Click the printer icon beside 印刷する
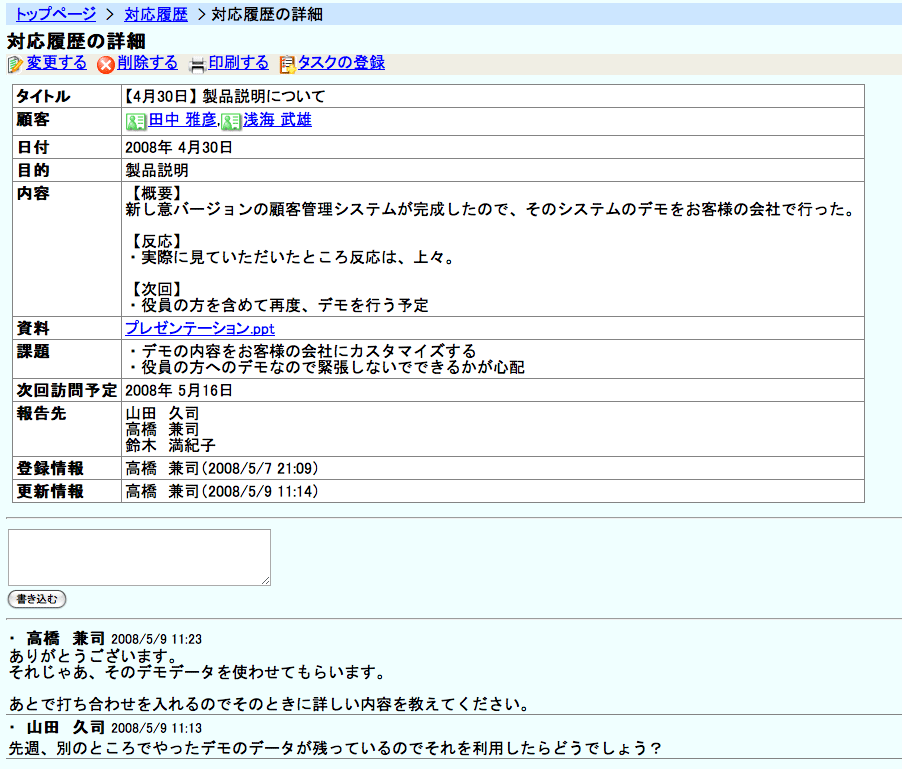902x769 pixels. coord(198,64)
